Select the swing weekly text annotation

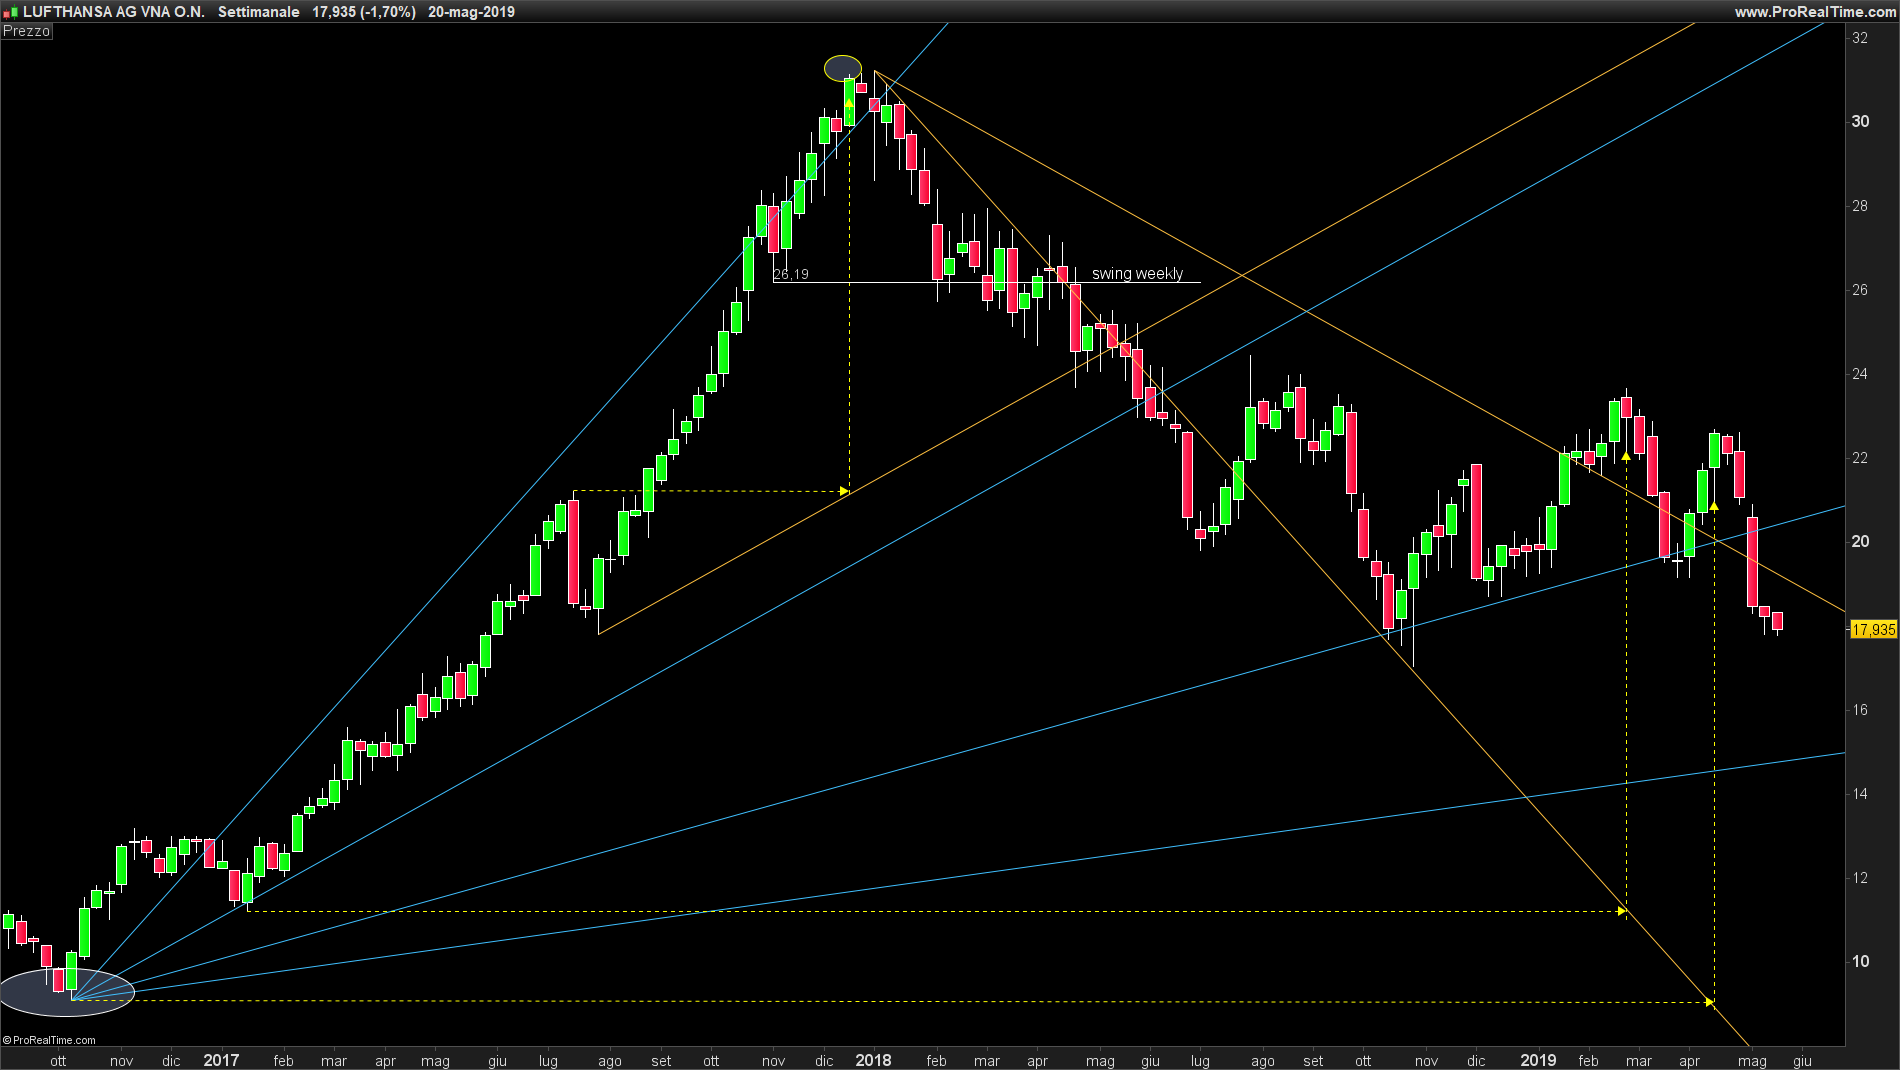click(x=1137, y=273)
